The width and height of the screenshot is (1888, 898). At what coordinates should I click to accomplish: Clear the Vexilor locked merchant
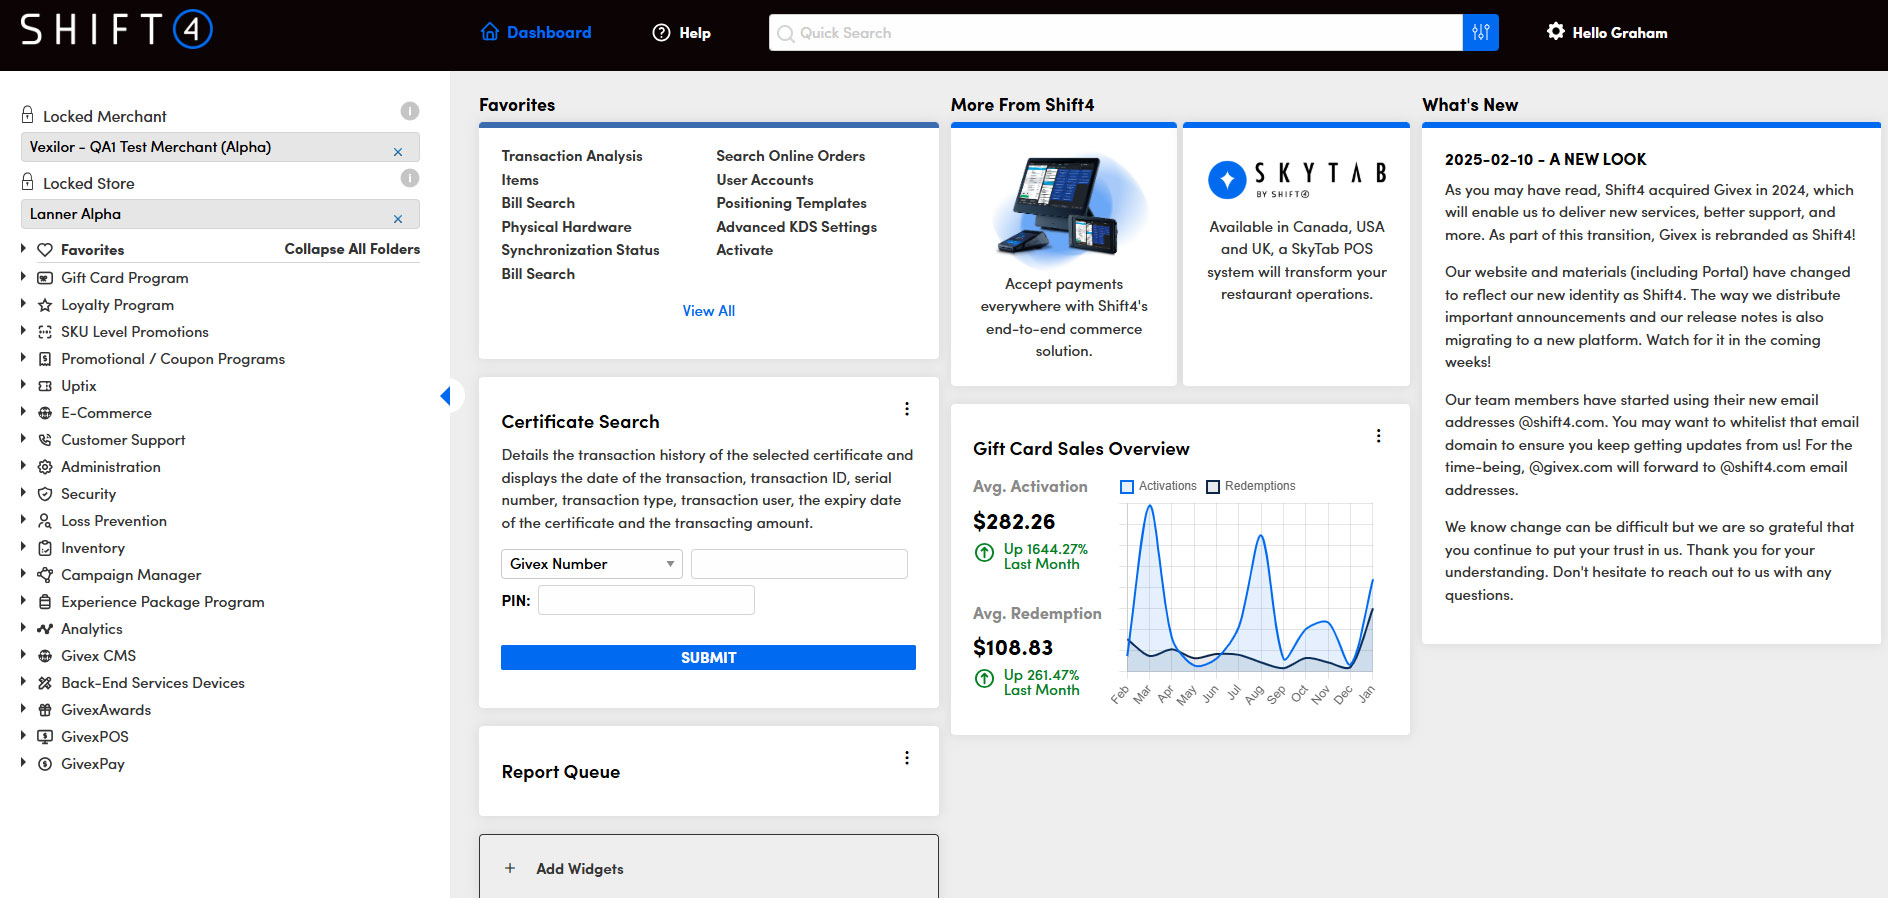coord(398,152)
